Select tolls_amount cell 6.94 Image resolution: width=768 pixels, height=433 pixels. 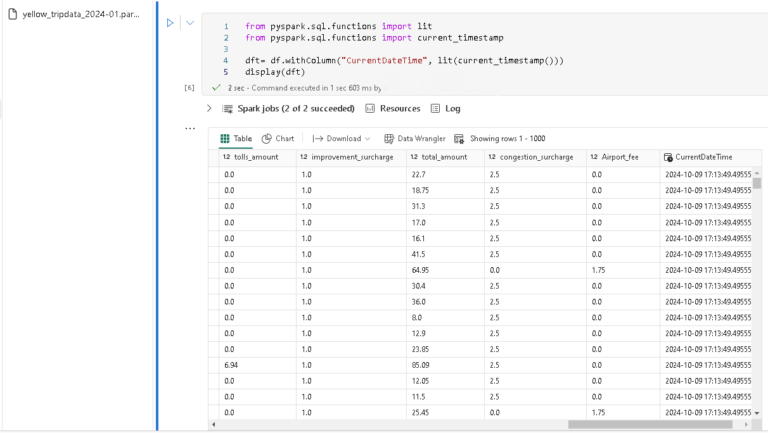pyautogui.click(x=257, y=365)
